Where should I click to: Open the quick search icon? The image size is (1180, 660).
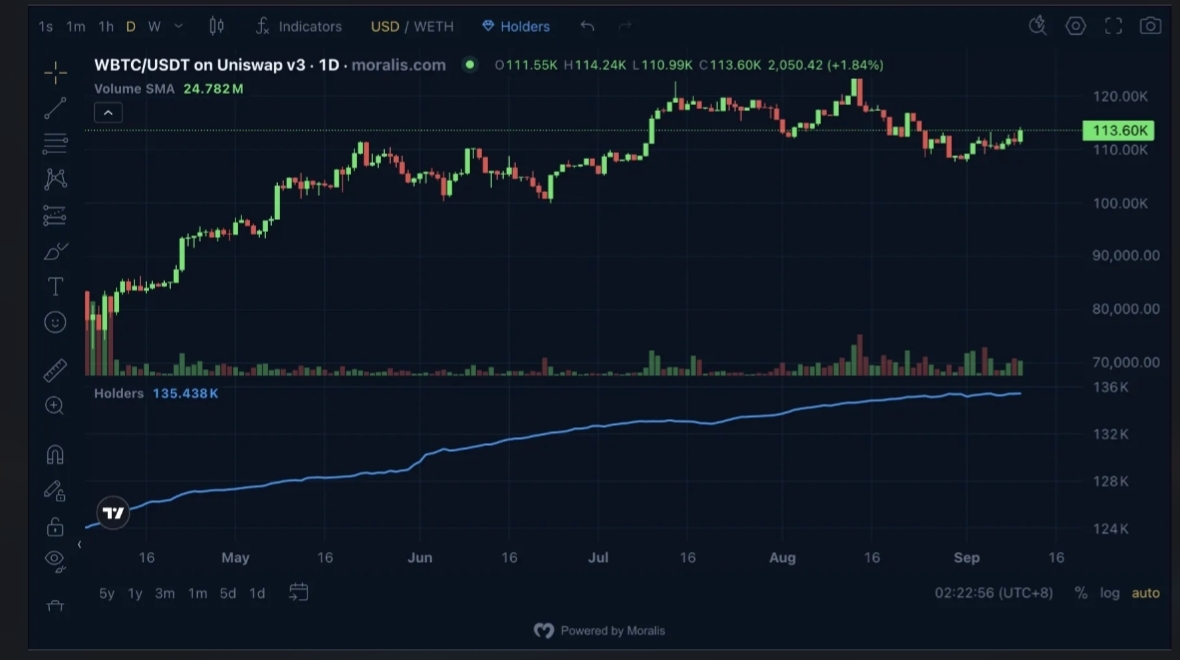pos(1038,26)
